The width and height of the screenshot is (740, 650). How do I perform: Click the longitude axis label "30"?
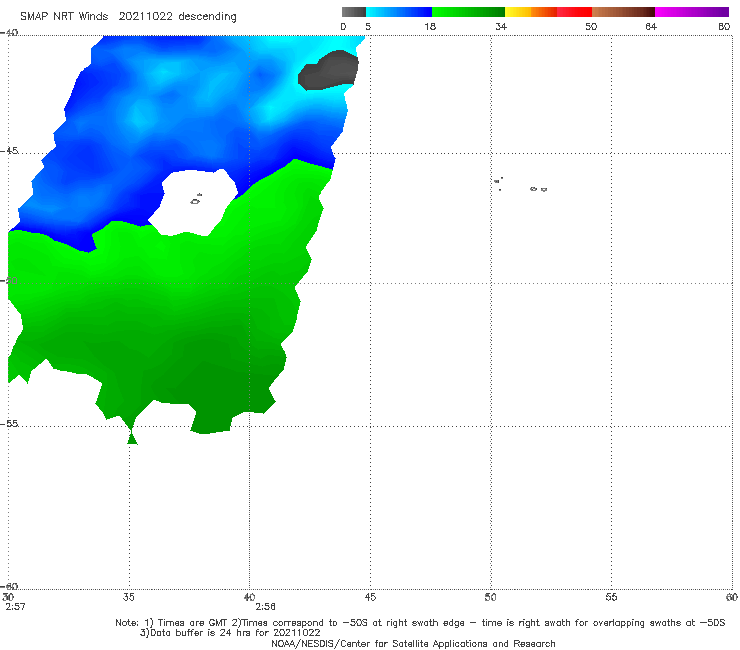click(x=8, y=598)
